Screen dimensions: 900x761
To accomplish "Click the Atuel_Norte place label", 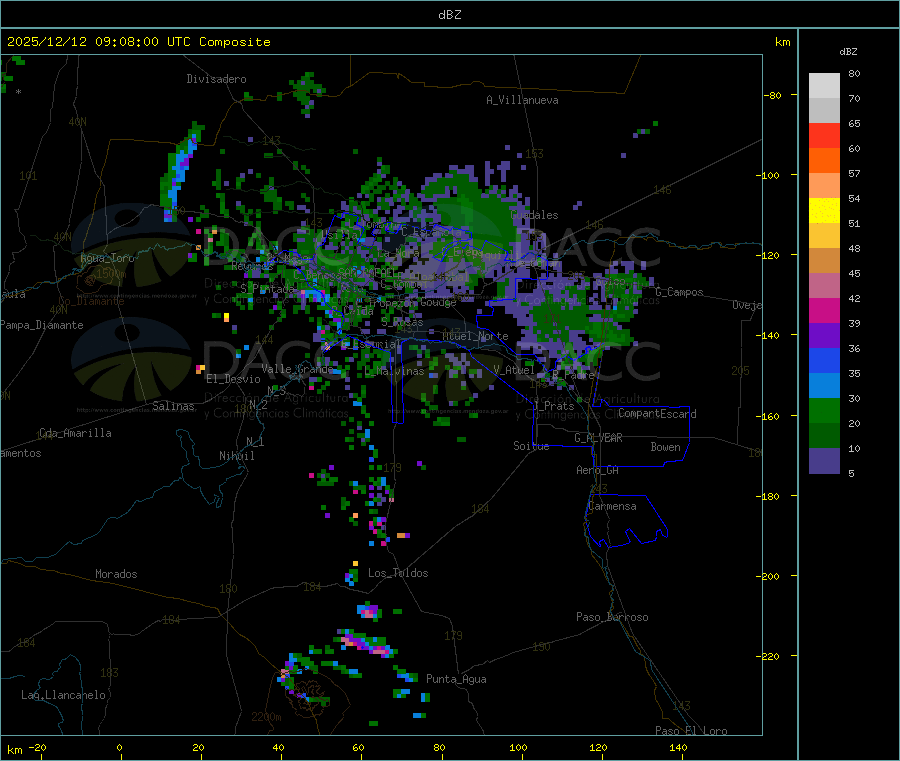I will (475, 336).
